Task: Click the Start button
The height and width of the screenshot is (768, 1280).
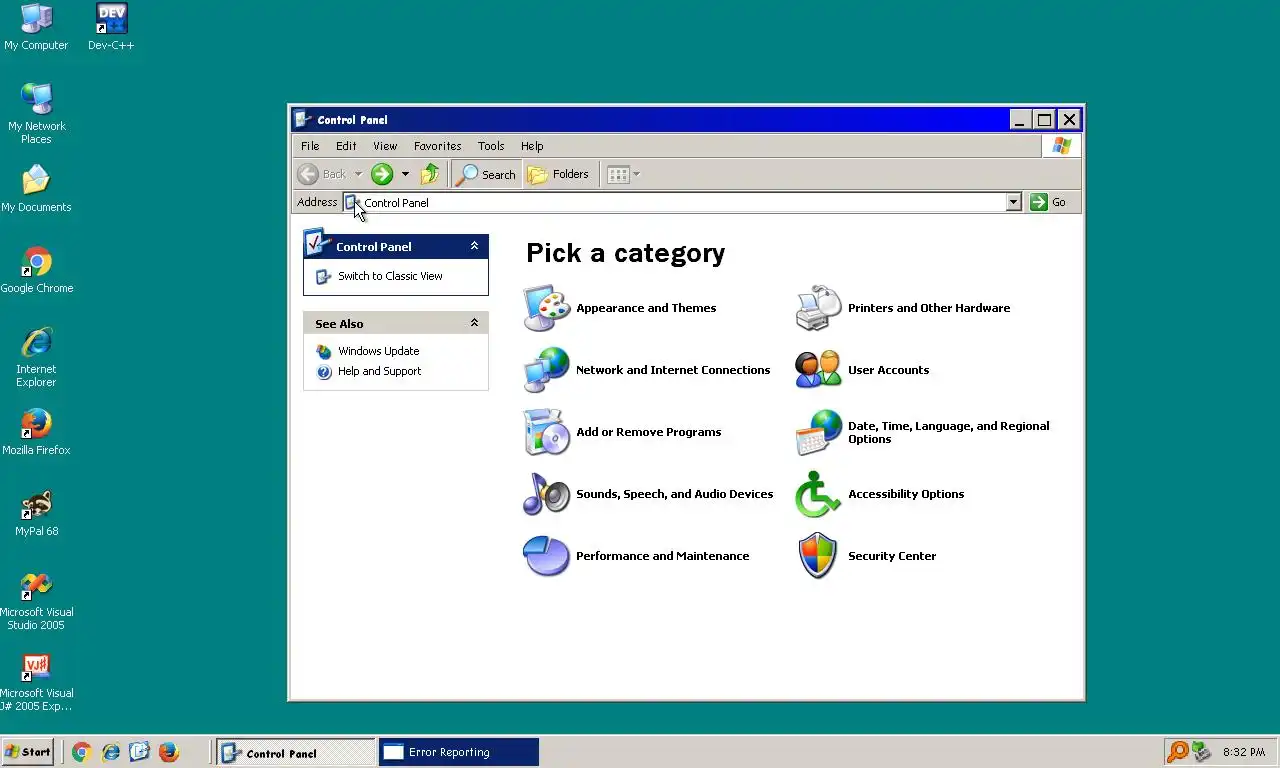Action: pos(28,752)
